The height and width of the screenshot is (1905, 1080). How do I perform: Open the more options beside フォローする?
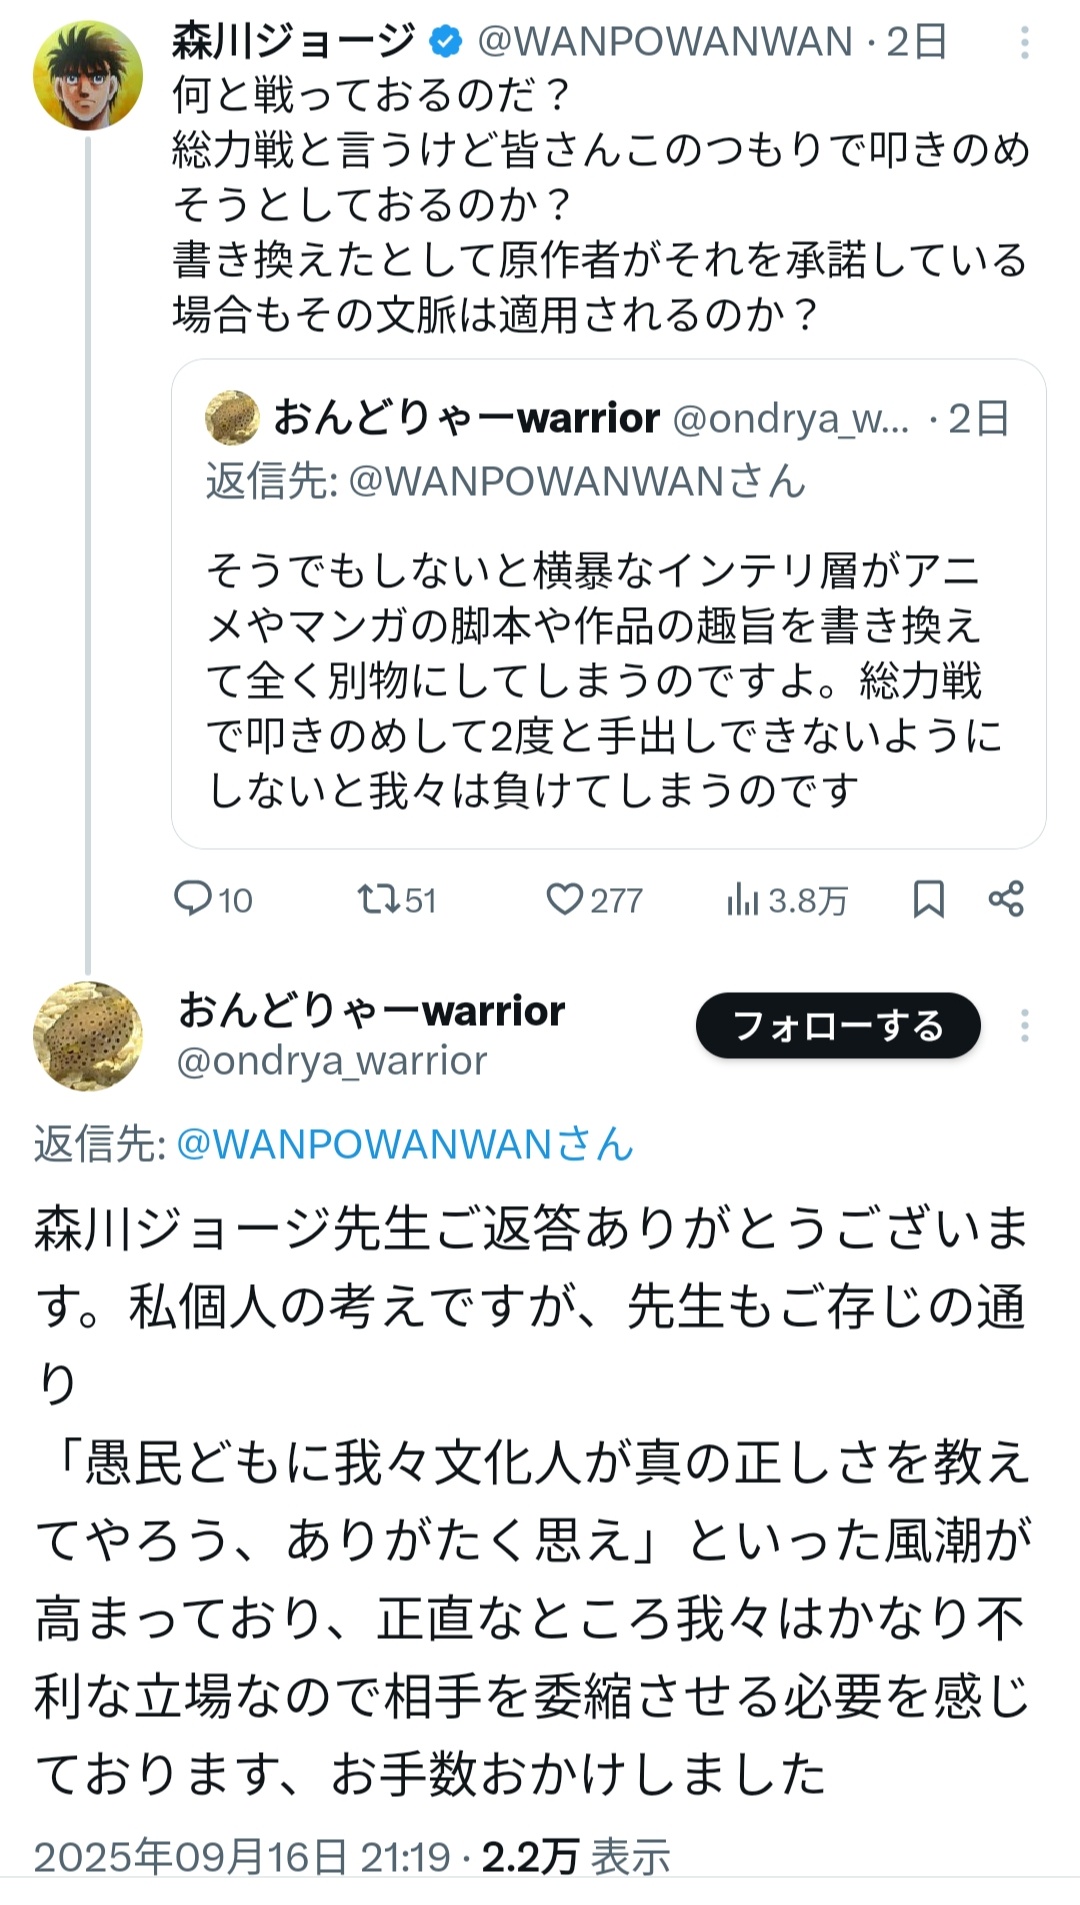[1024, 1025]
